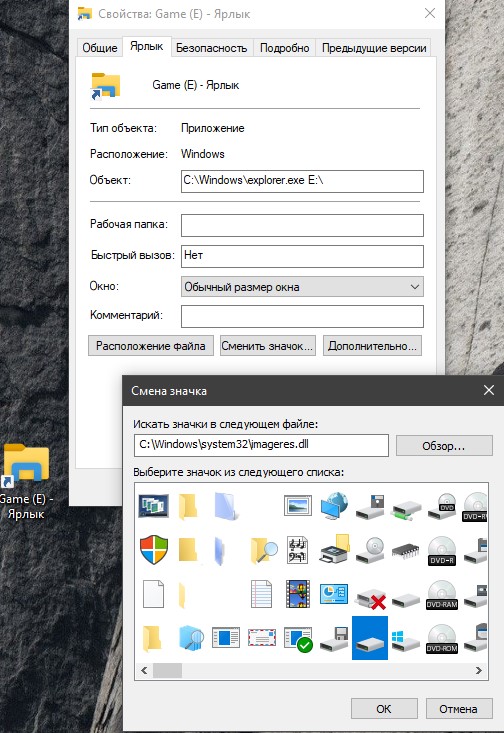Pick the drive with 3.5-inch floppy disk
Screen dimensions: 504x733
pos(334,639)
